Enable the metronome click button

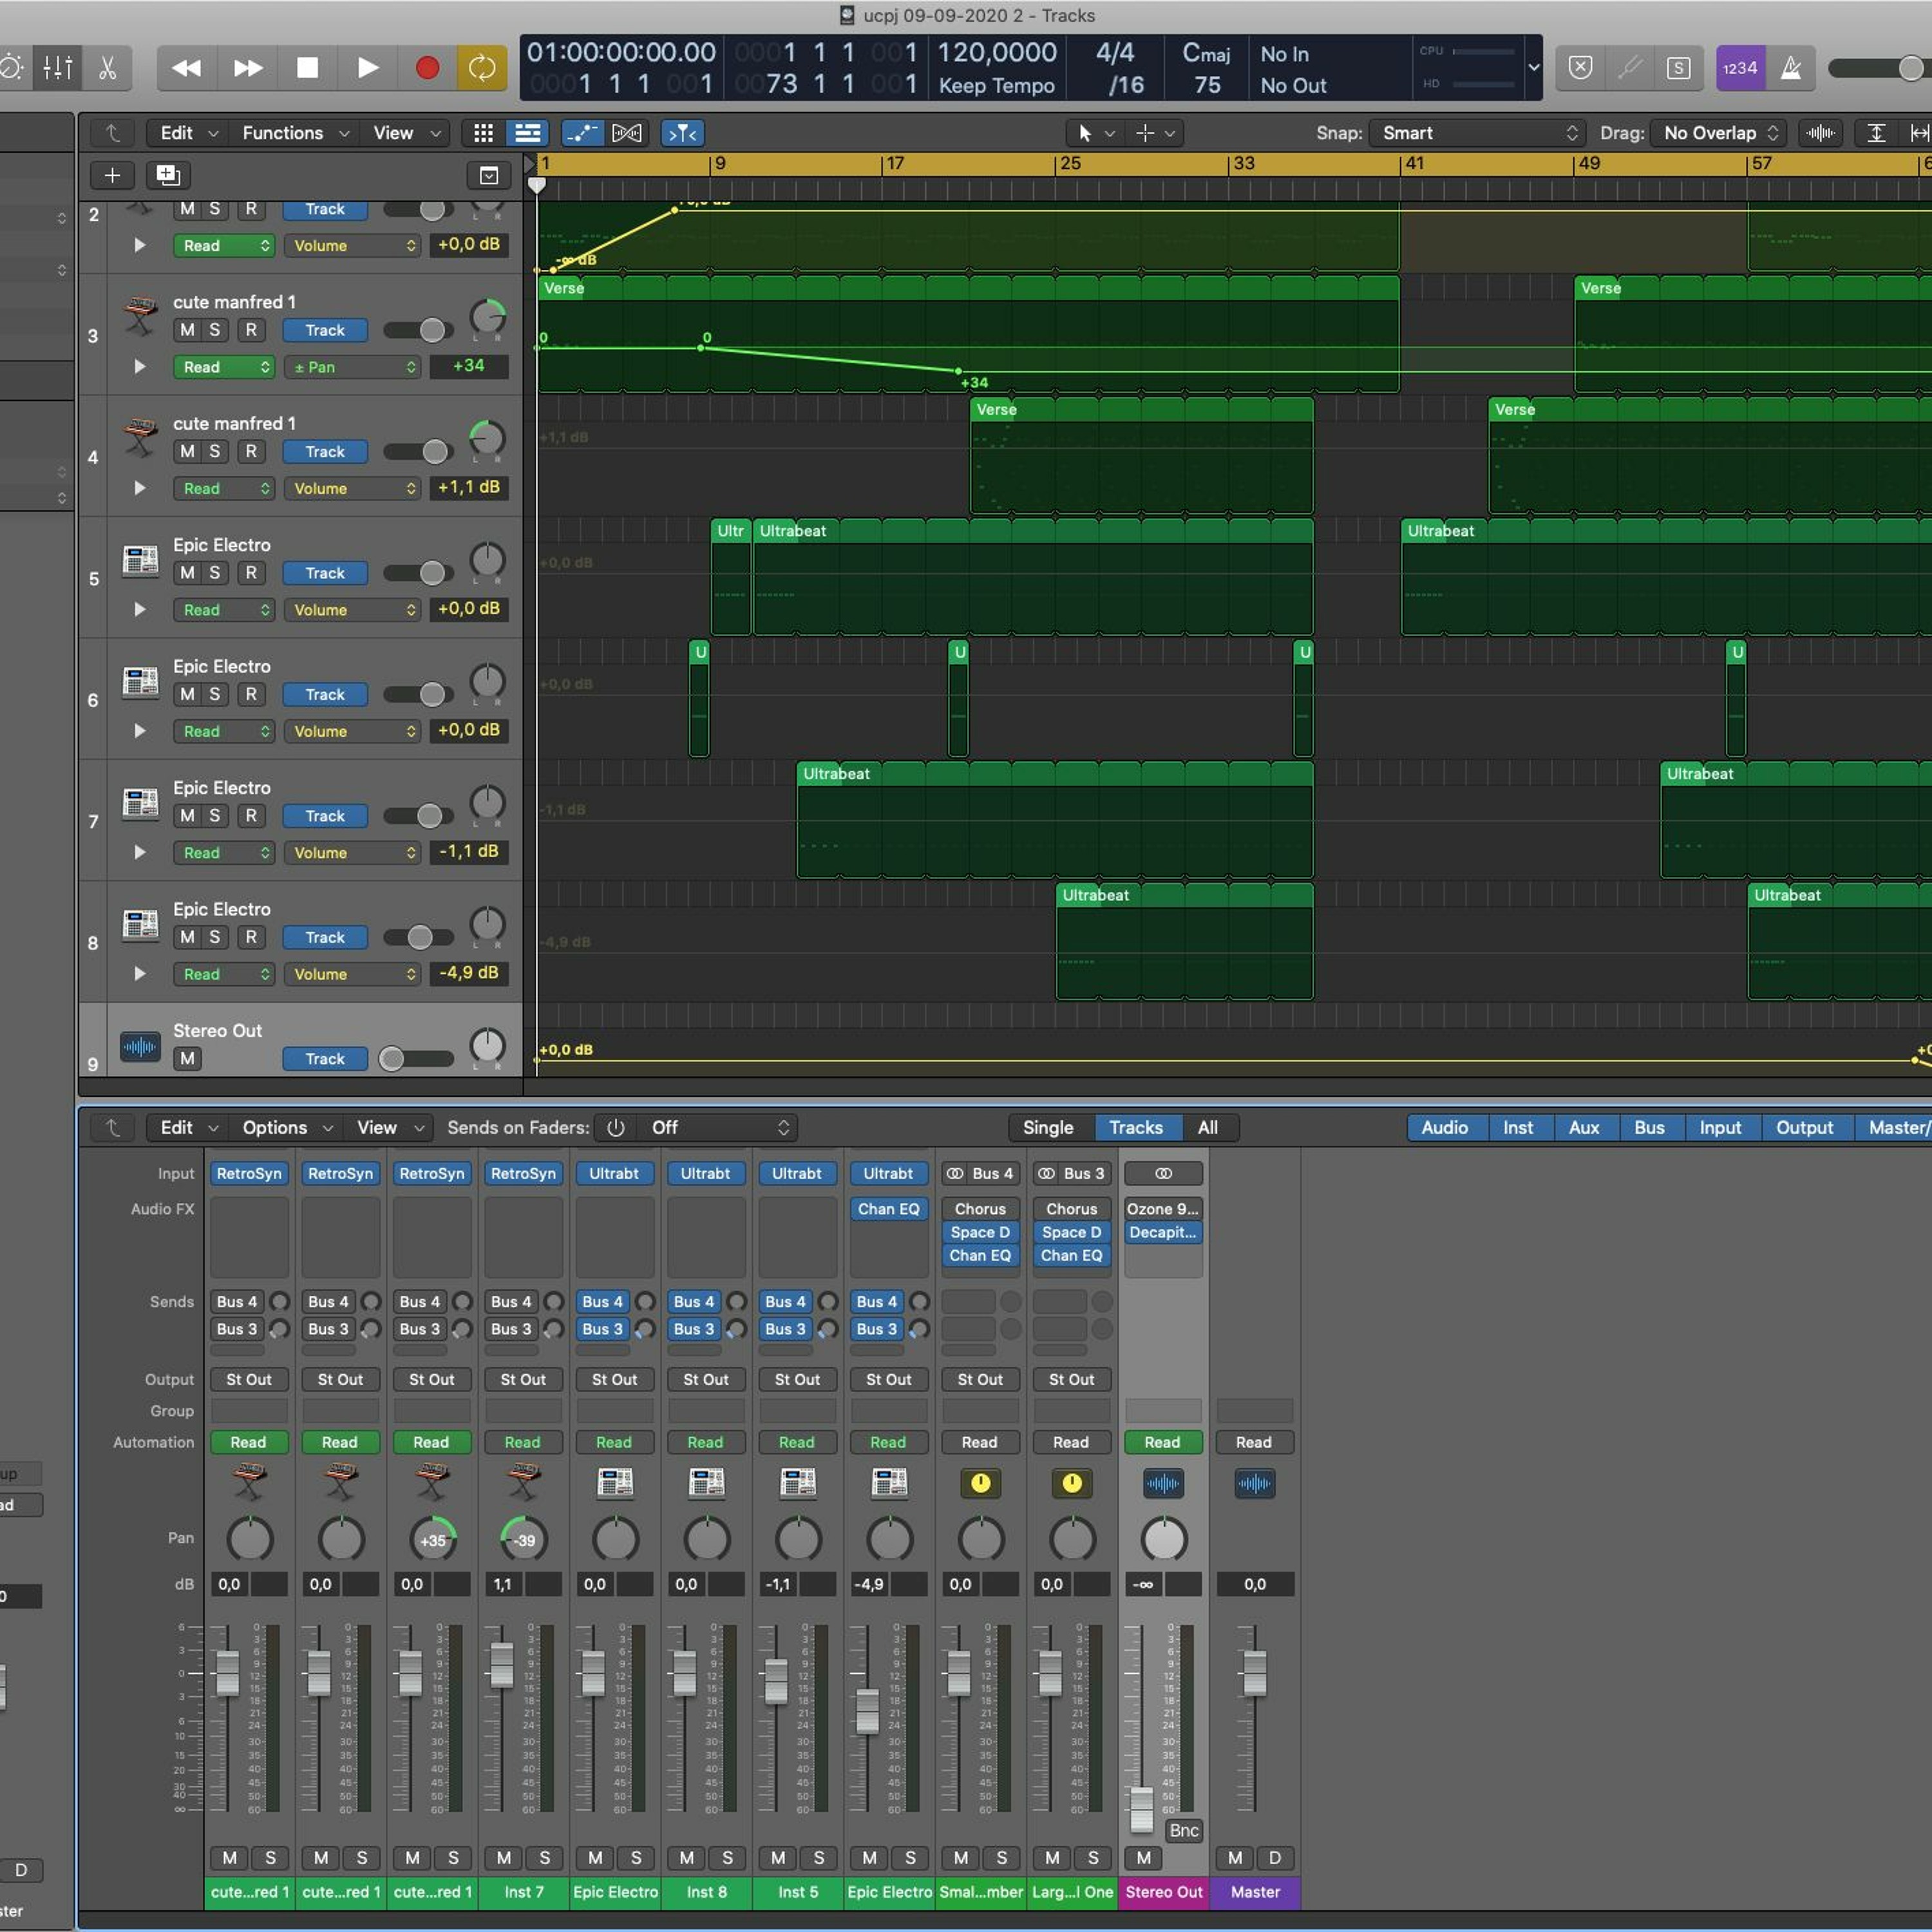[x=1790, y=68]
